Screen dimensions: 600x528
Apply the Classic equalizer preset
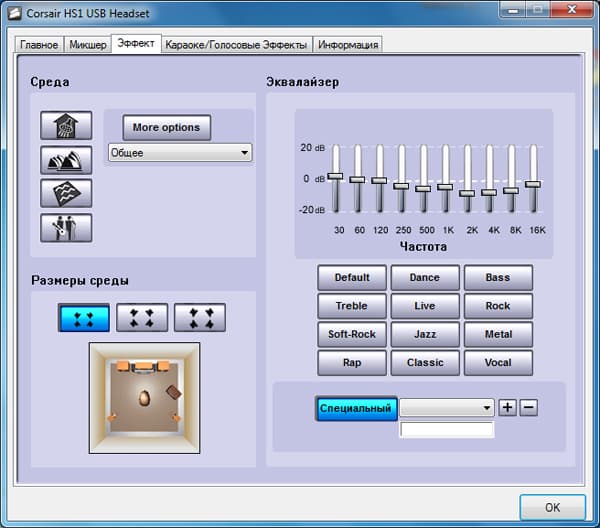point(425,362)
